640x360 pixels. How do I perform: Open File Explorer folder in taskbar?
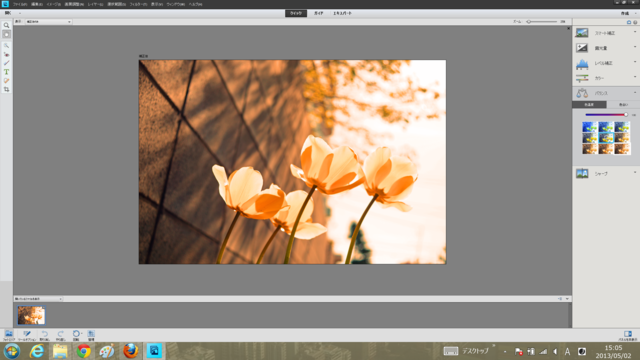[60, 351]
